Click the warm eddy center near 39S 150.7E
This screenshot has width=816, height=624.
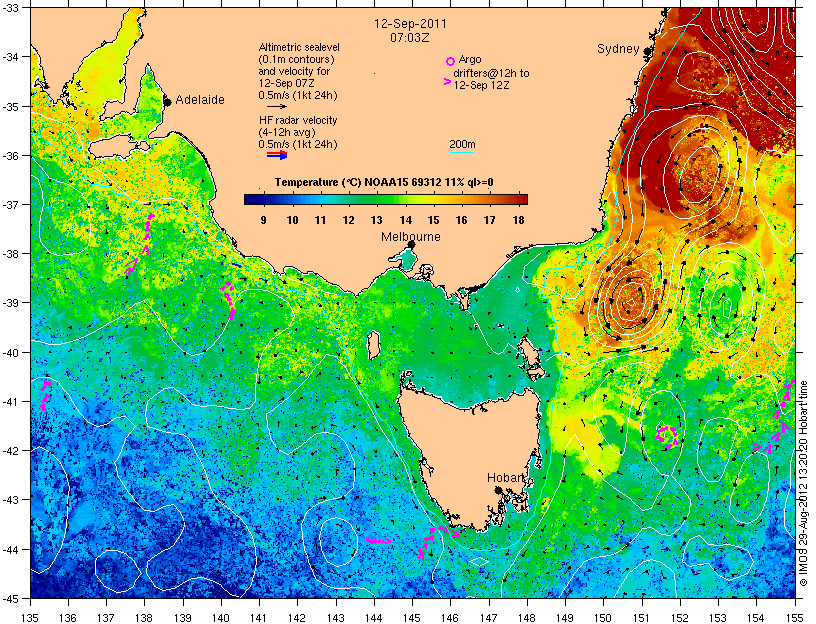630,301
